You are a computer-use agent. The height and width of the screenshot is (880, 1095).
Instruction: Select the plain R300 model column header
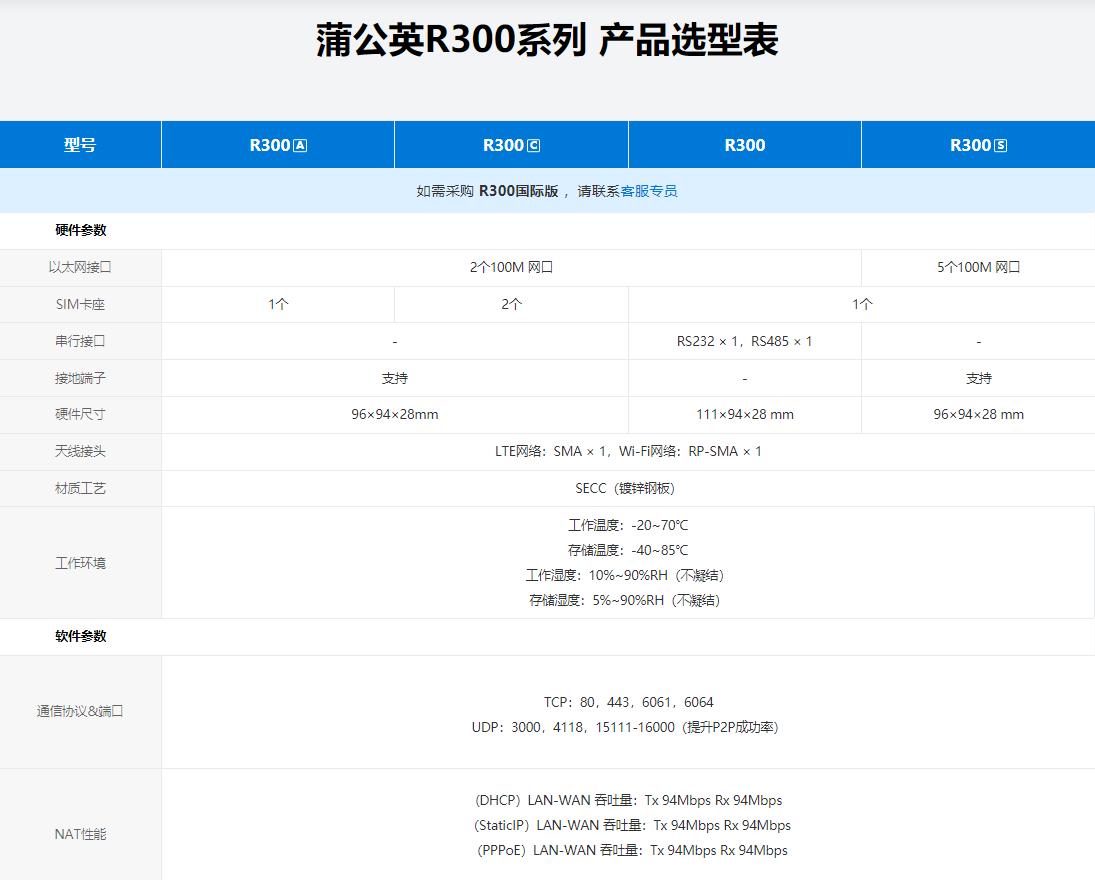[744, 144]
